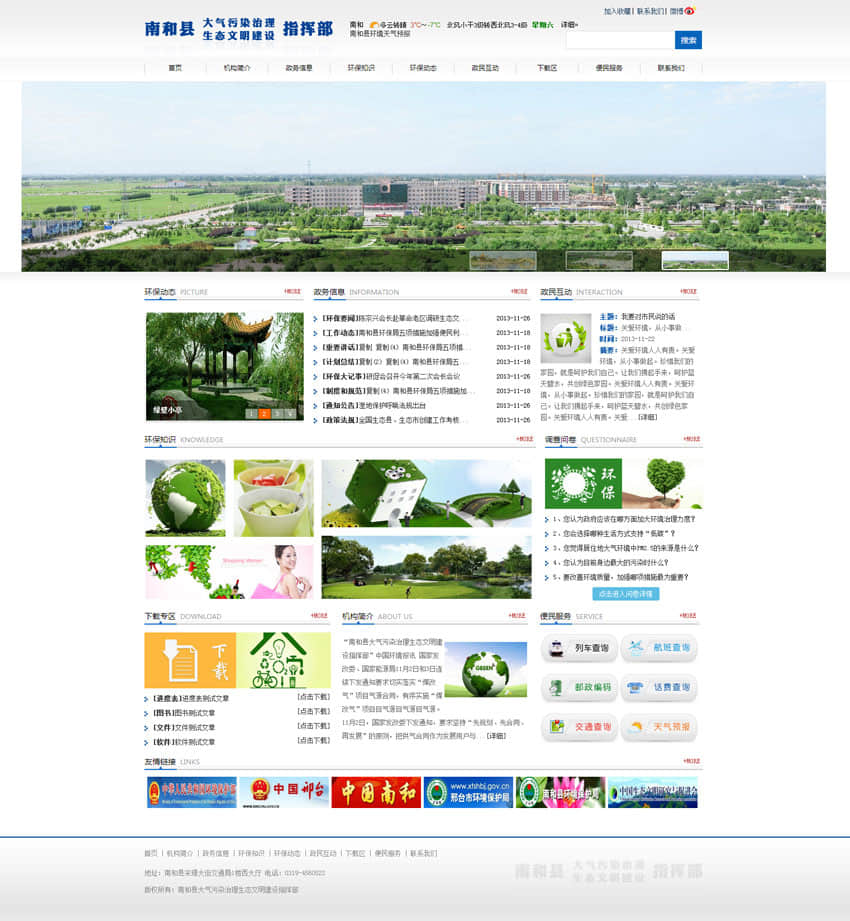Expand MORE in 政务信息 Information section
This screenshot has width=850, height=921.
click(519, 292)
